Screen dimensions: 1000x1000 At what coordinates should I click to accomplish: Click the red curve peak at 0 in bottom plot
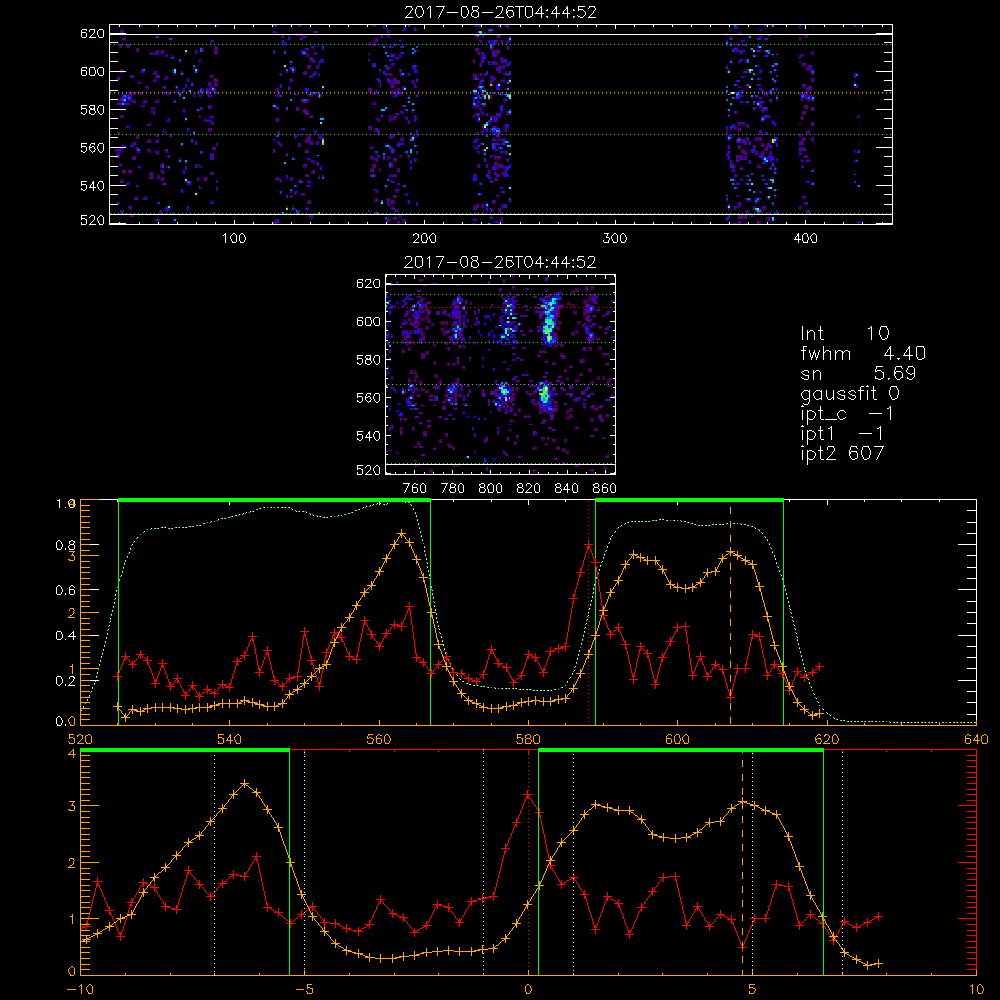tap(528, 795)
